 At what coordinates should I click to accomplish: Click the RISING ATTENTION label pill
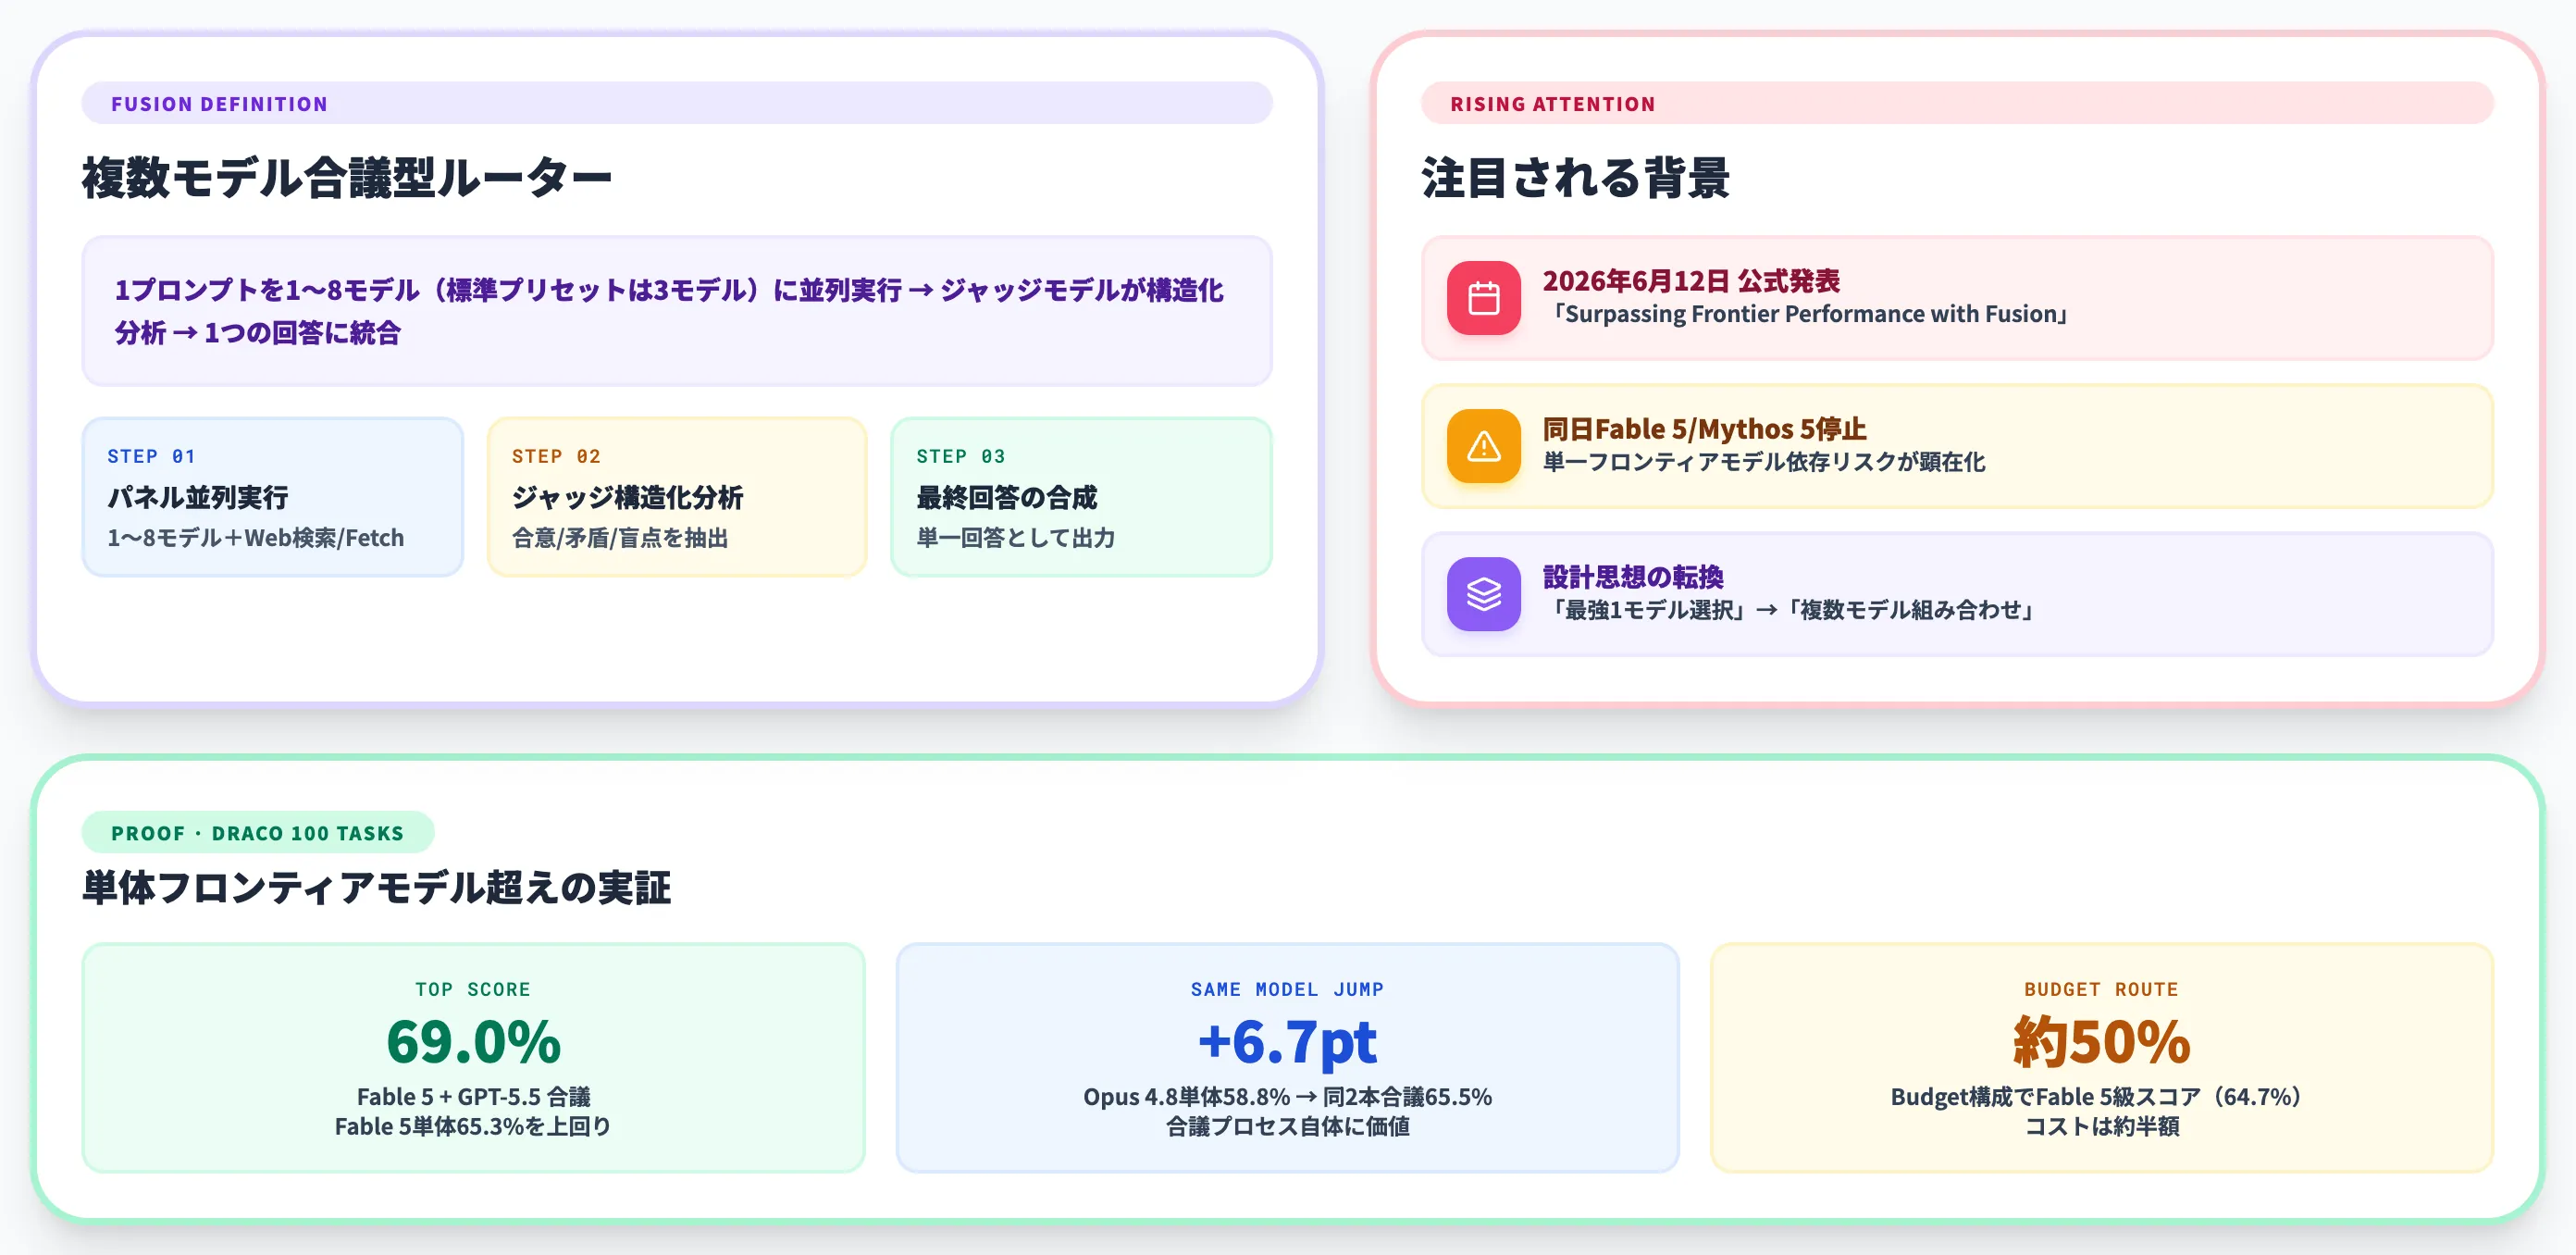coord(1957,103)
